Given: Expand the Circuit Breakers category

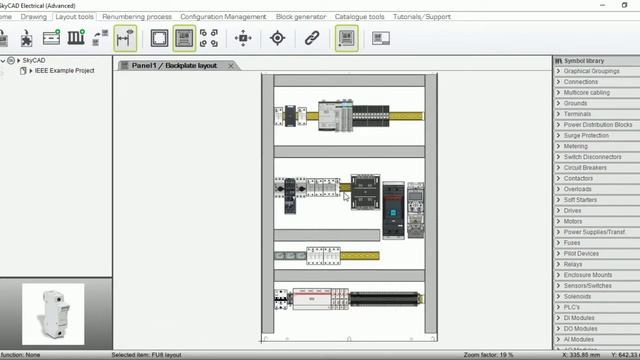Looking at the screenshot, I should pos(558,168).
